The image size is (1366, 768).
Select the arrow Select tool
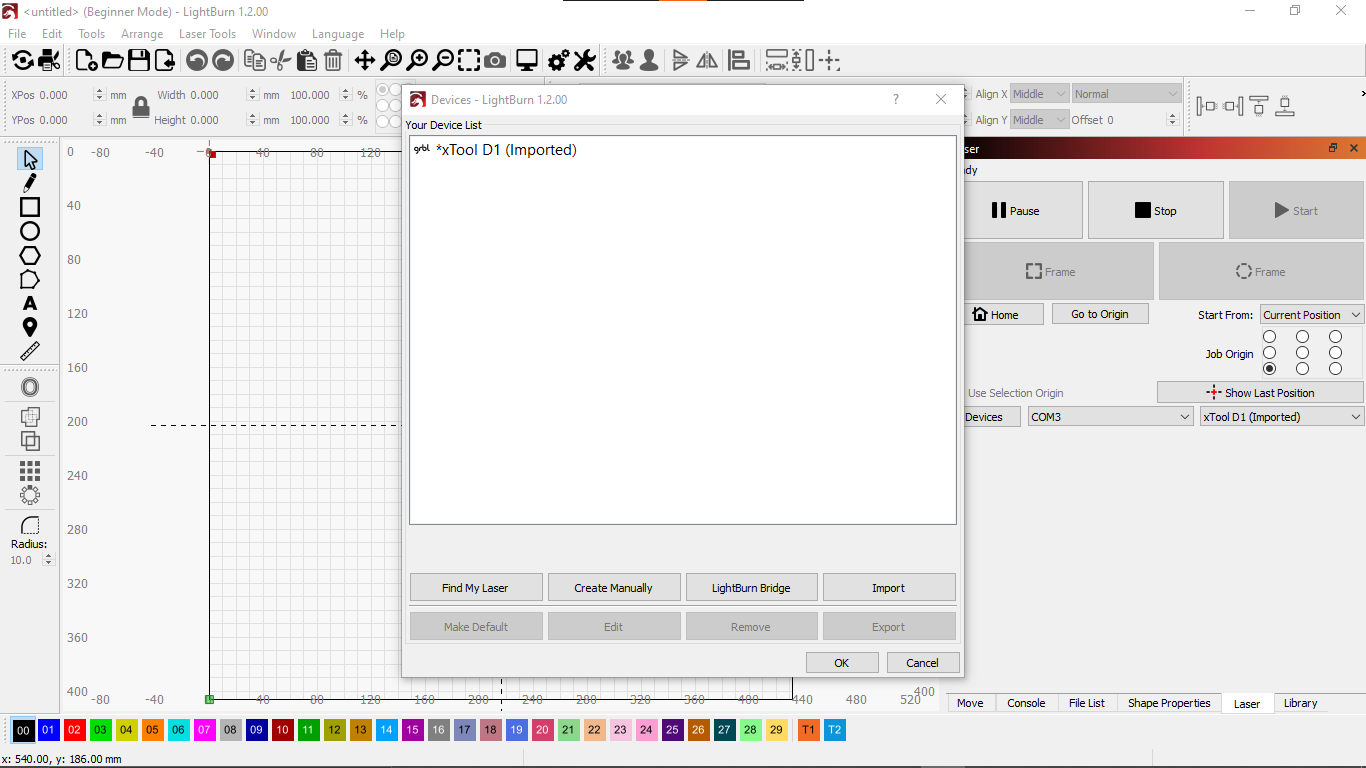point(30,159)
